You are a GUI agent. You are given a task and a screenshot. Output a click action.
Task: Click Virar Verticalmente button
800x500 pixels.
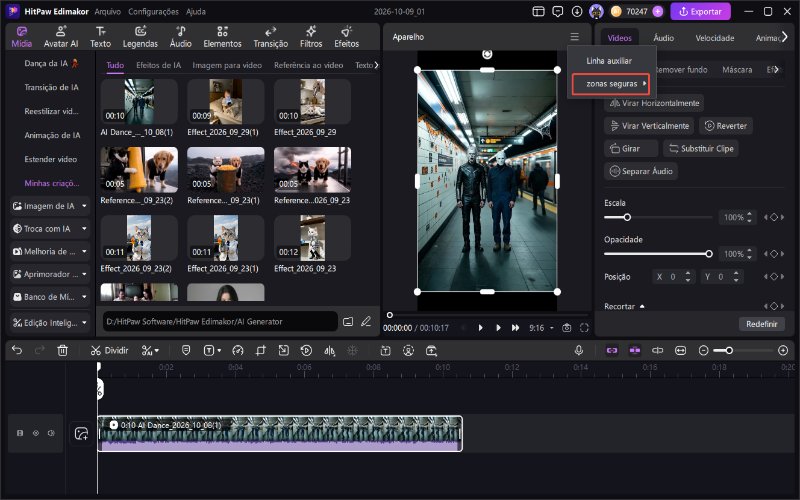(x=650, y=126)
